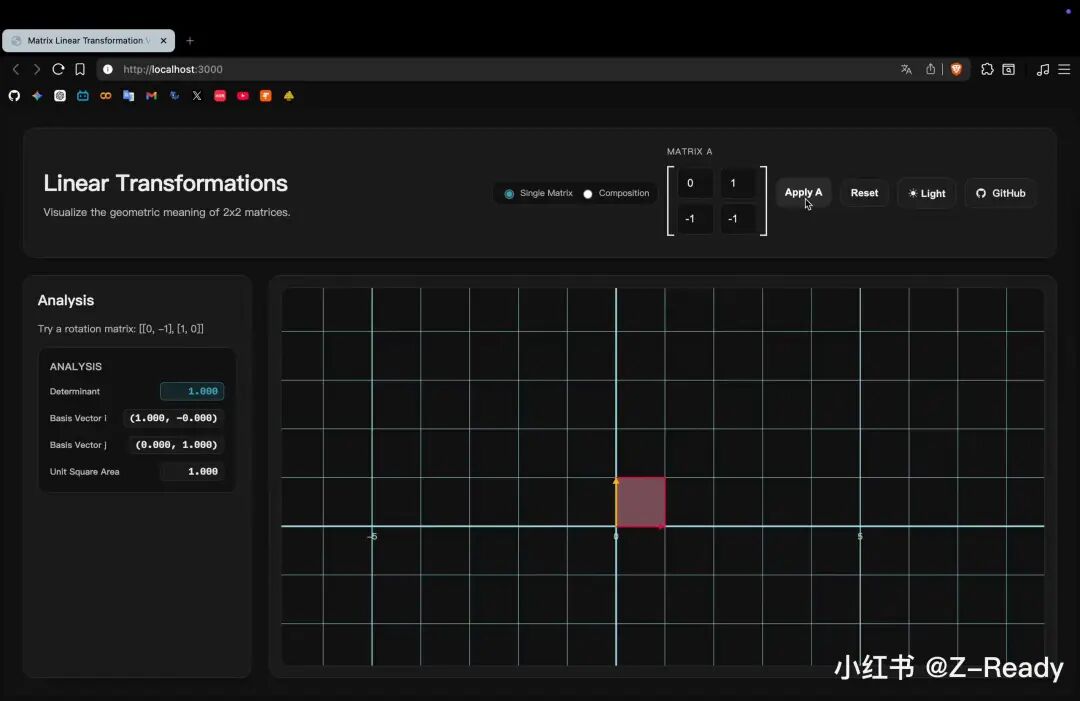
Task: Open the Gemini sparkle bookmark
Action: click(37, 96)
